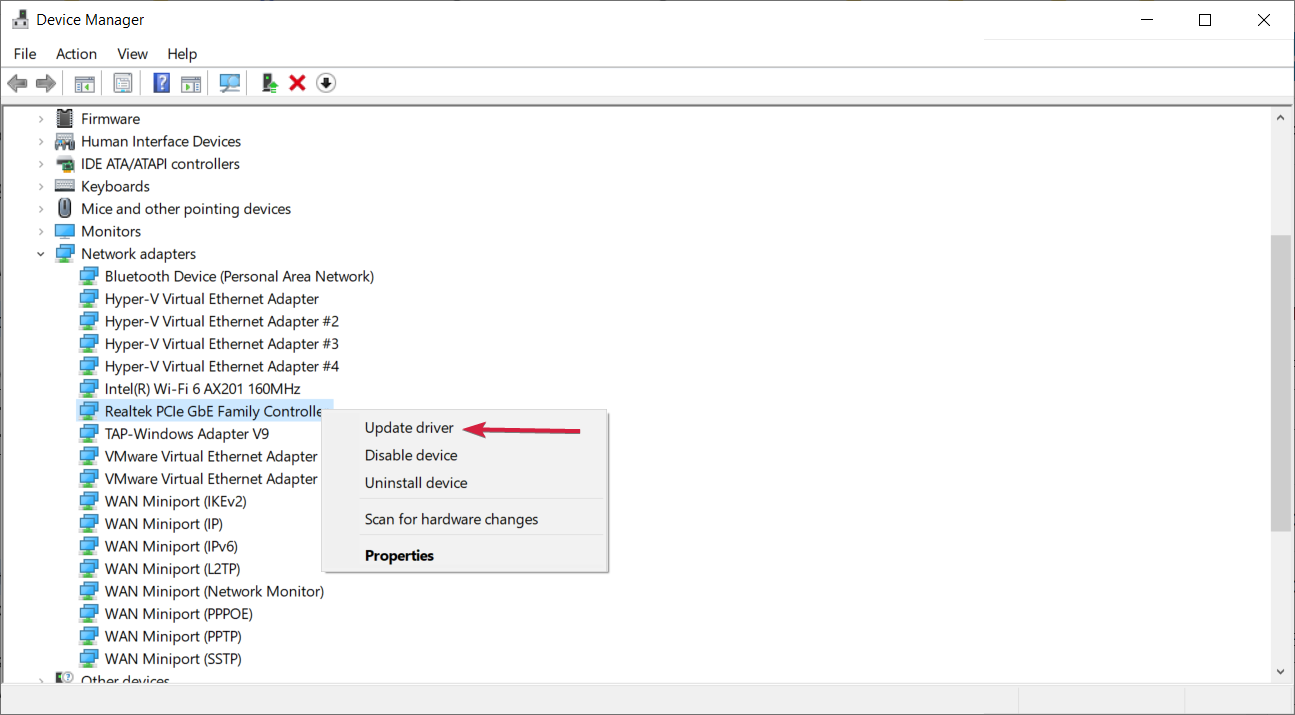Click the Human Interface Devices icon
This screenshot has width=1295, height=715.
[x=65, y=141]
